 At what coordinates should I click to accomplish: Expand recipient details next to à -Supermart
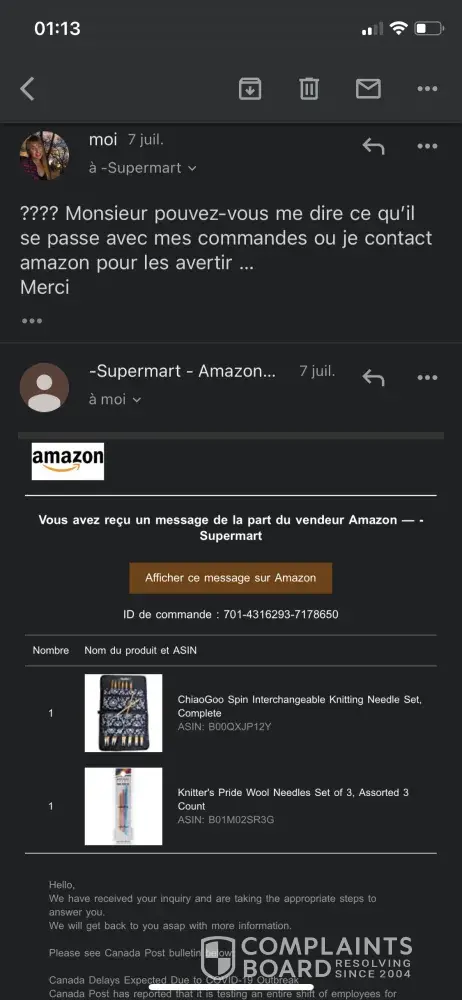[192, 168]
